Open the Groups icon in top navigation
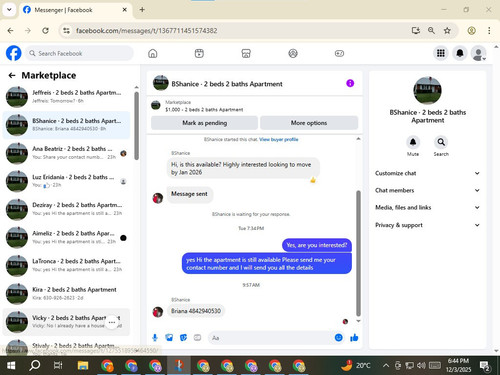This screenshot has width=500, height=375. tap(293, 53)
